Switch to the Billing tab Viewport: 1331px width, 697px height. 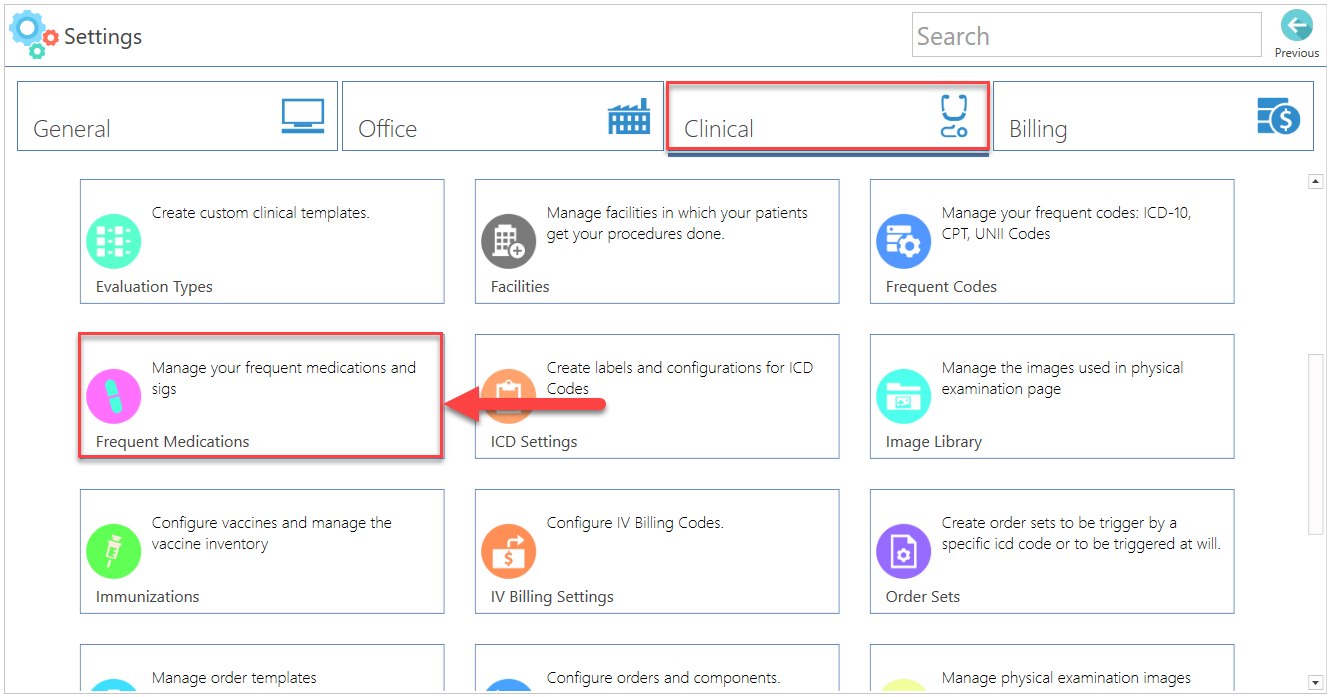coord(1153,116)
